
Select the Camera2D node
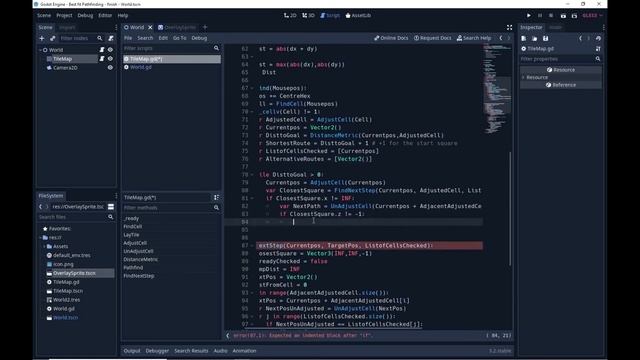[x=65, y=68]
